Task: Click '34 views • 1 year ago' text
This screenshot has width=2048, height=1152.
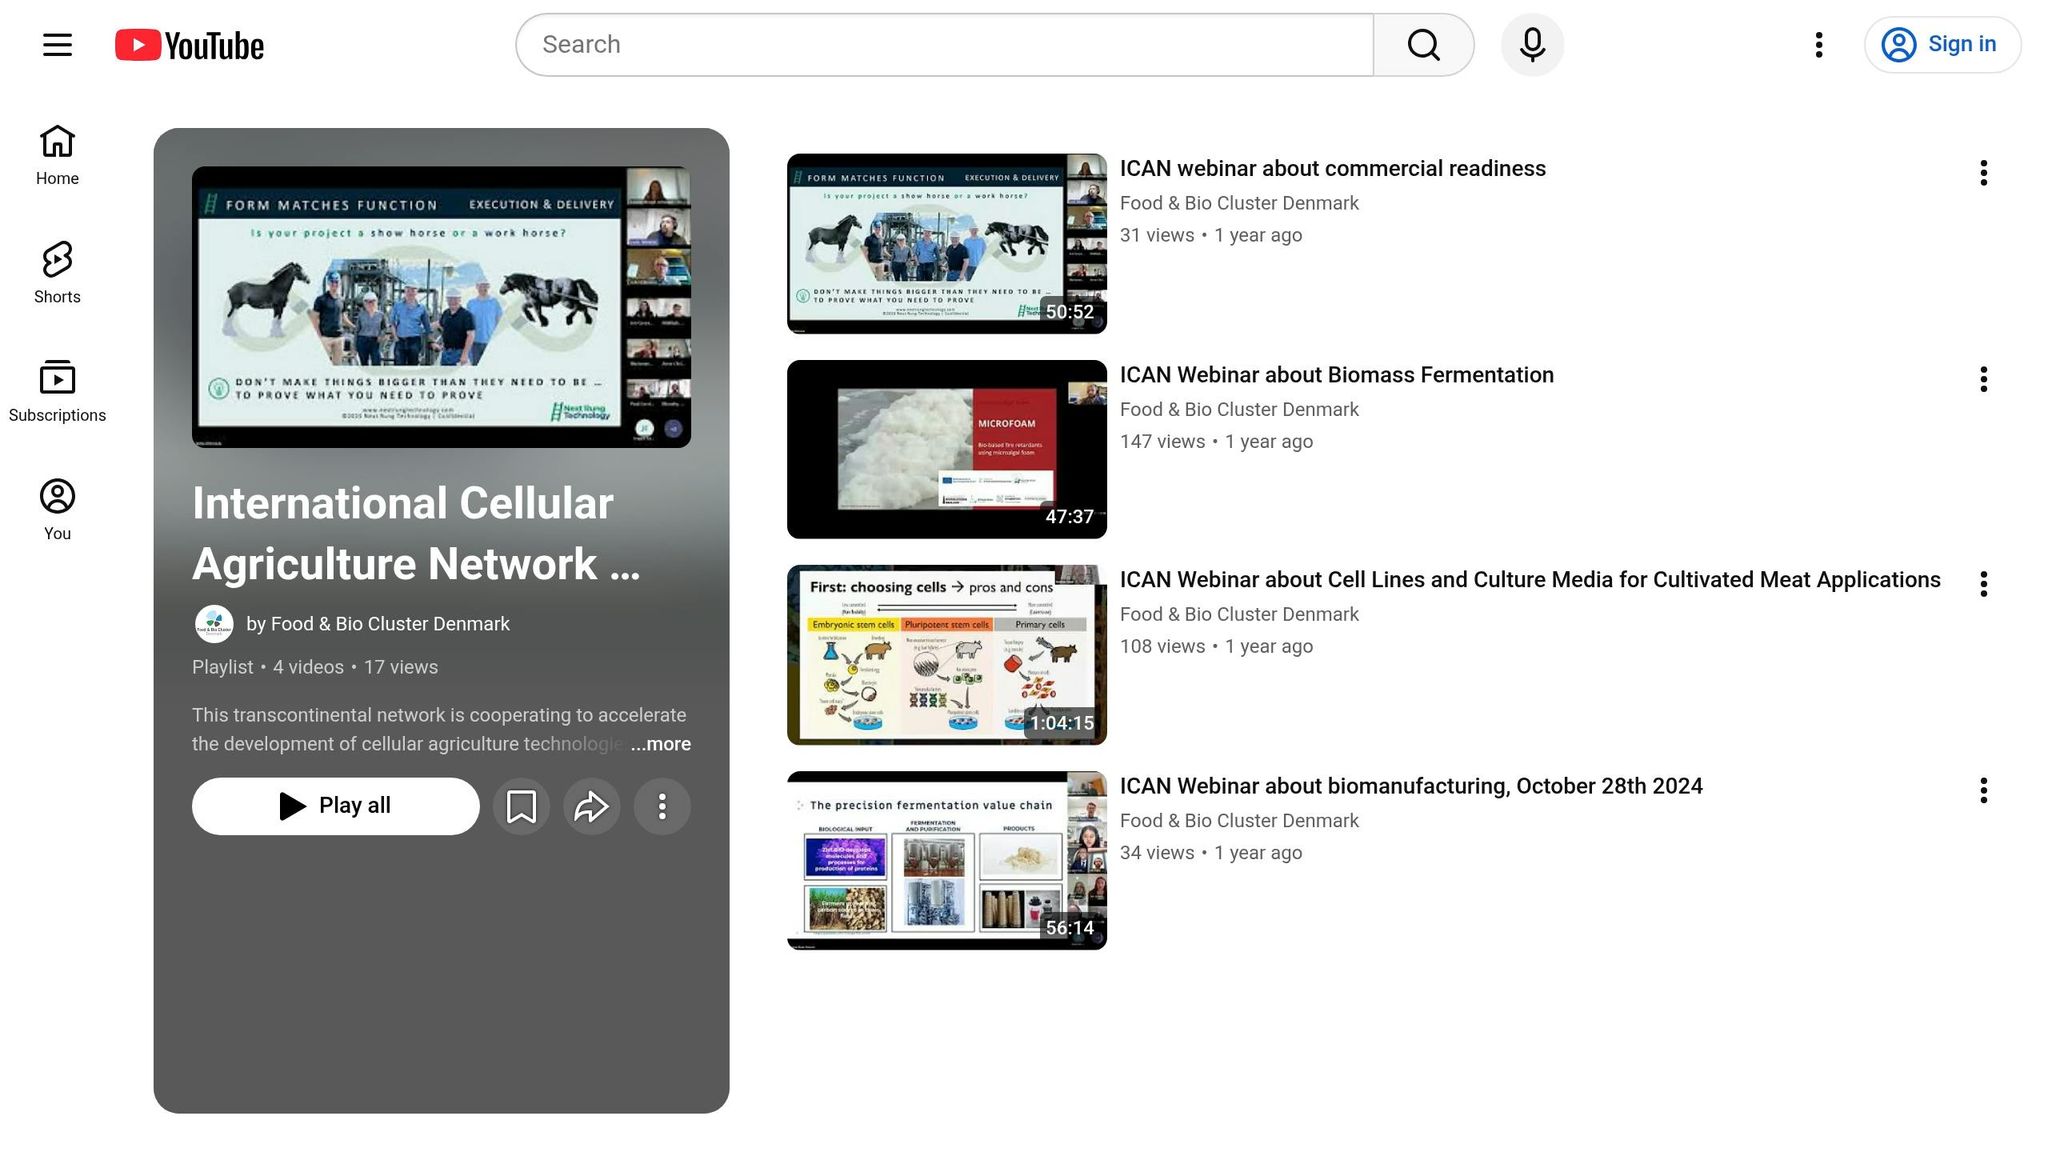Action: coord(1211,853)
